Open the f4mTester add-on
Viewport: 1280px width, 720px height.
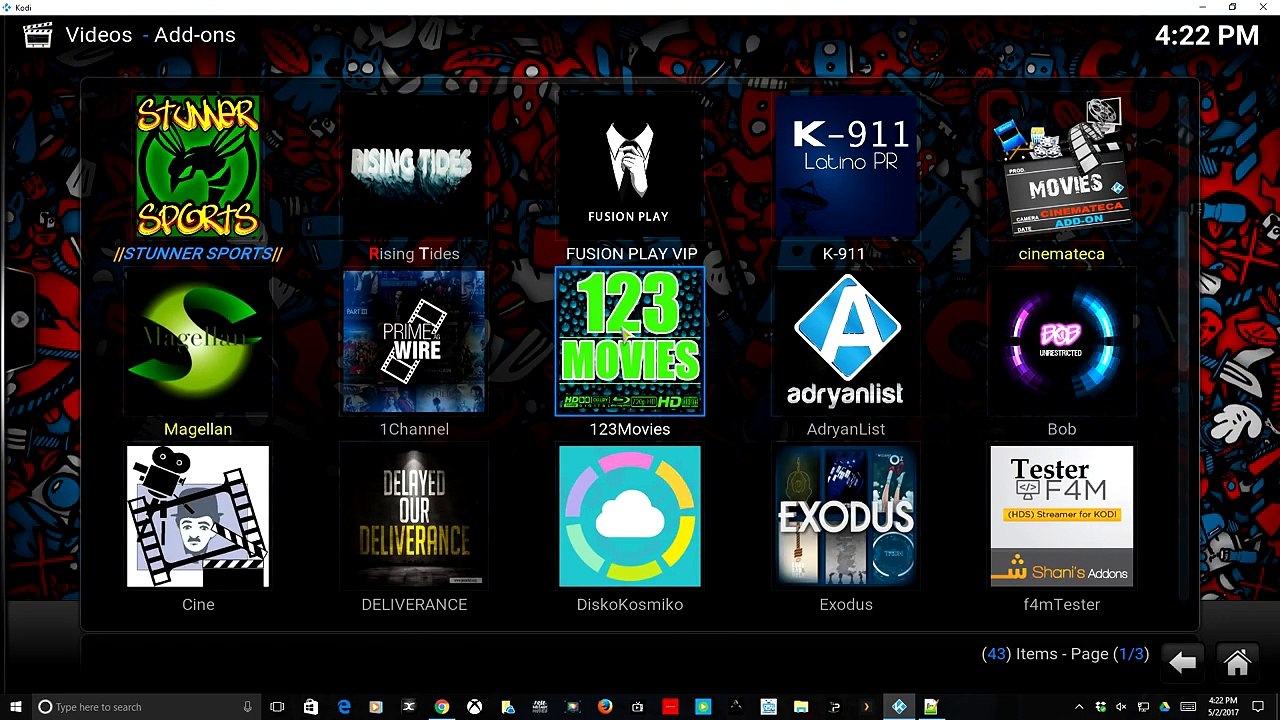point(1062,517)
